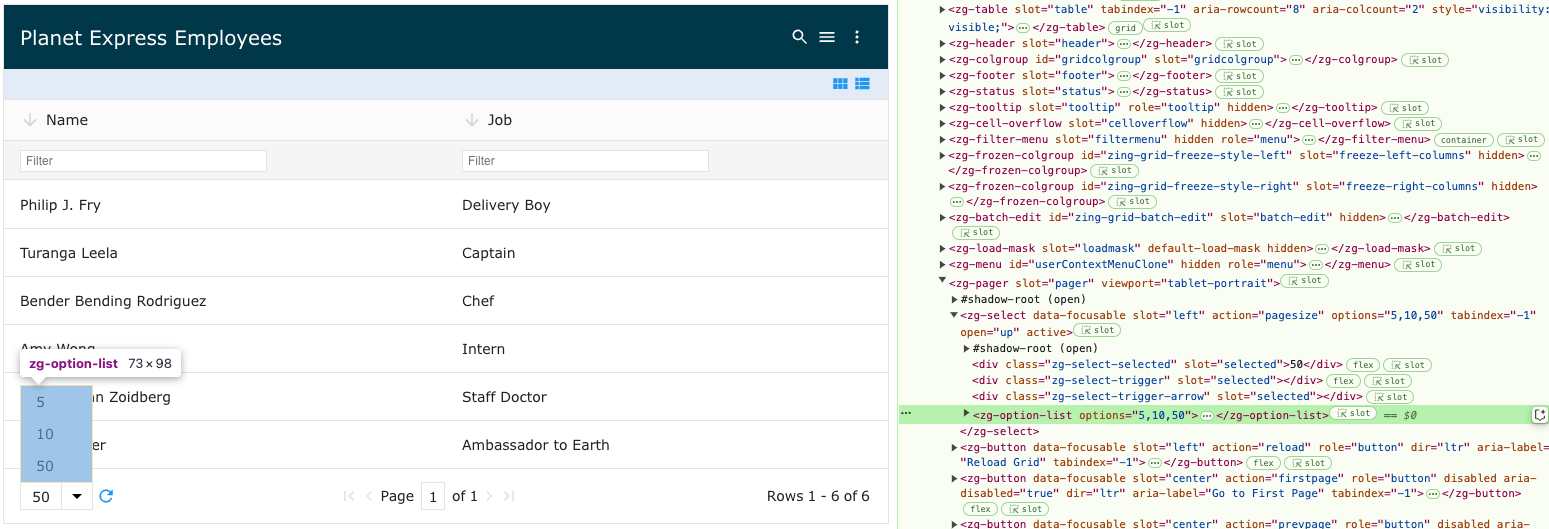This screenshot has height=529, width=1549.
Task: Click the grid badge after zg-table element
Action: point(1126,28)
